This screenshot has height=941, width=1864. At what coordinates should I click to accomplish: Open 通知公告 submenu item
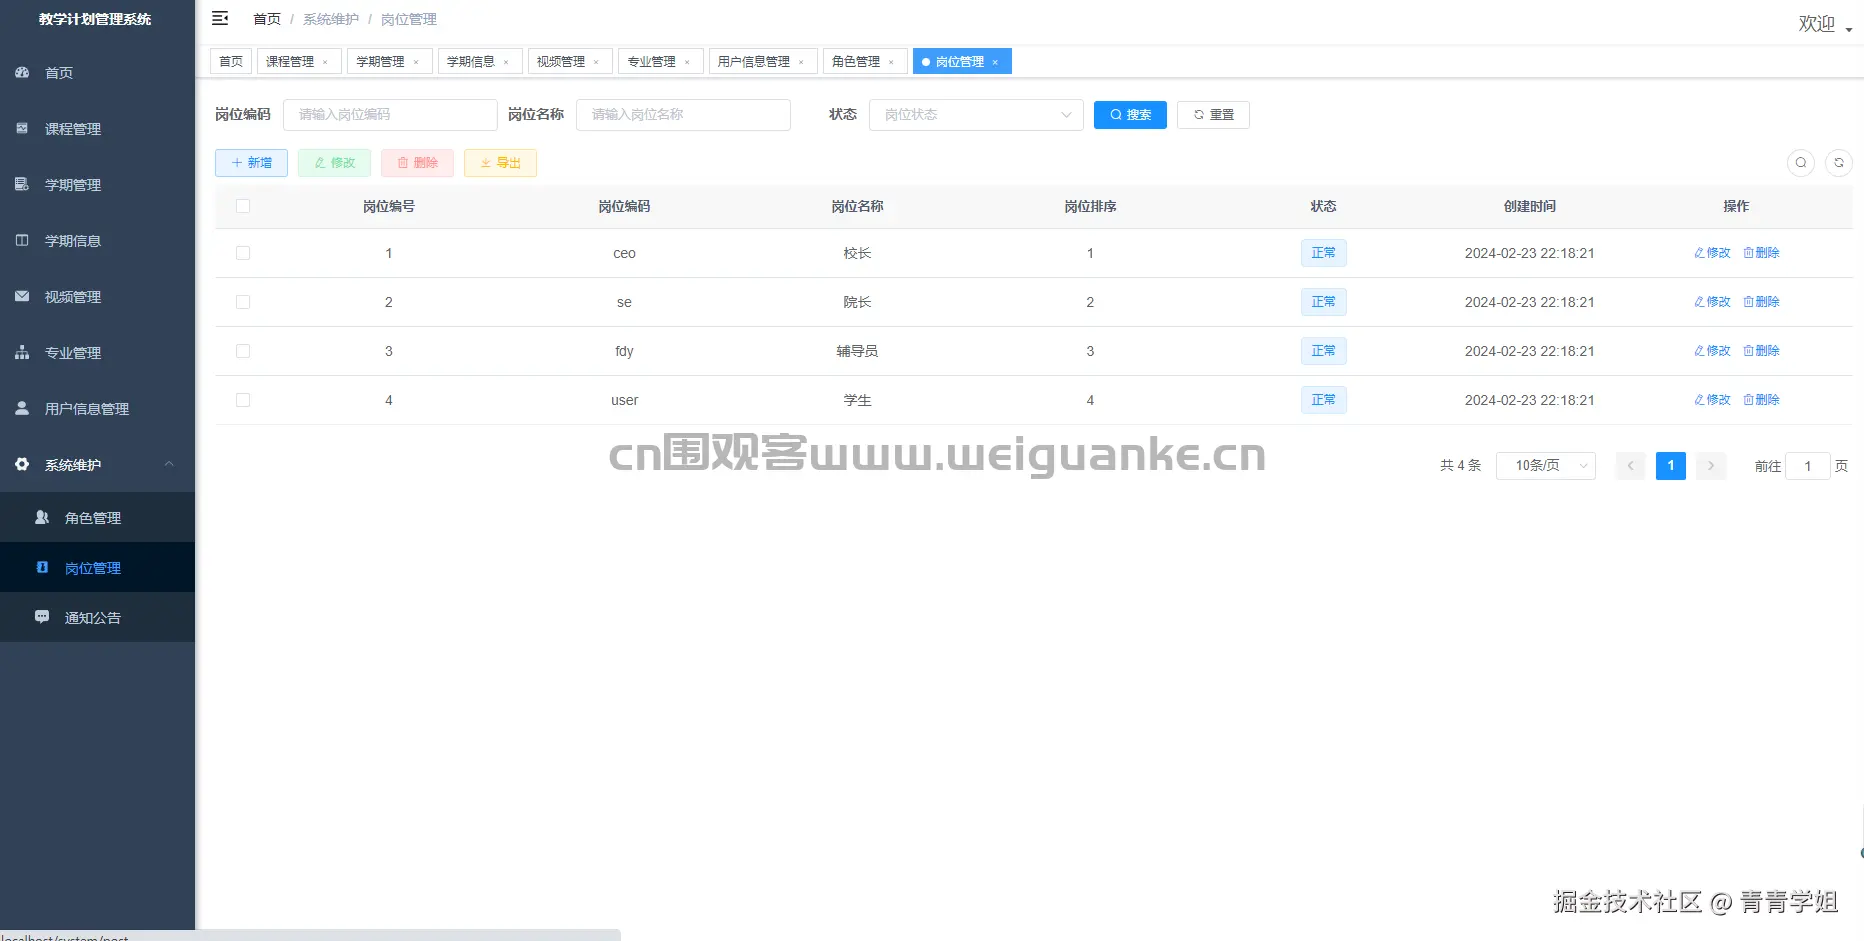click(x=97, y=618)
